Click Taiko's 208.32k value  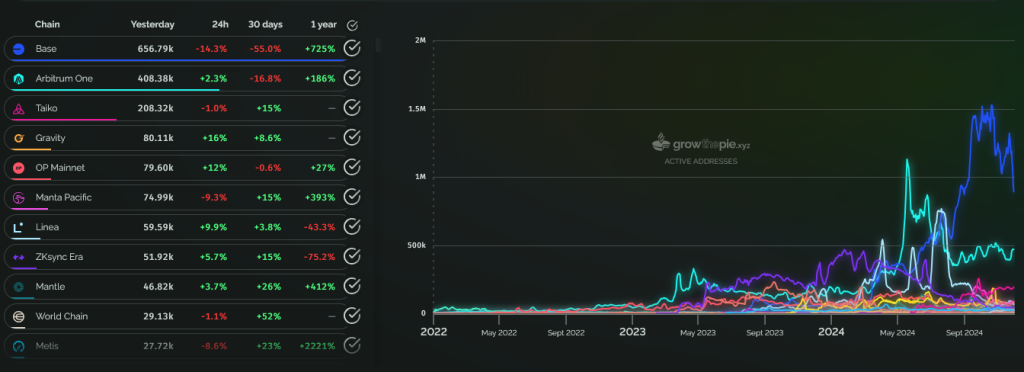pyautogui.click(x=155, y=108)
